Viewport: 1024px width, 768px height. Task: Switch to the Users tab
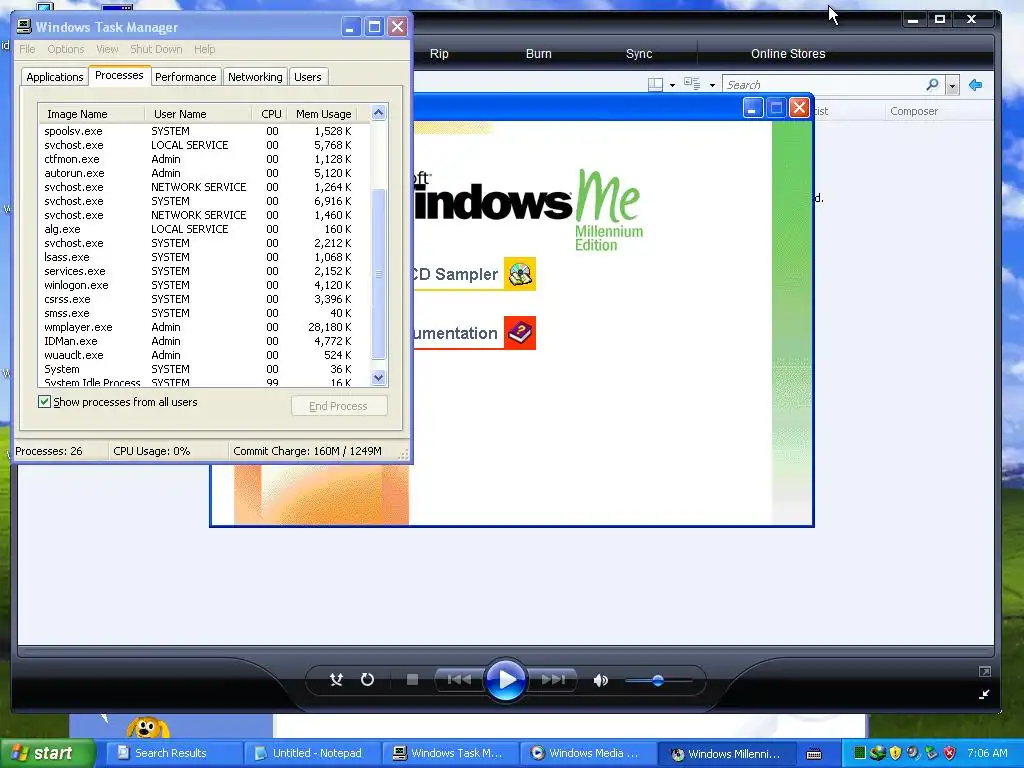point(308,77)
